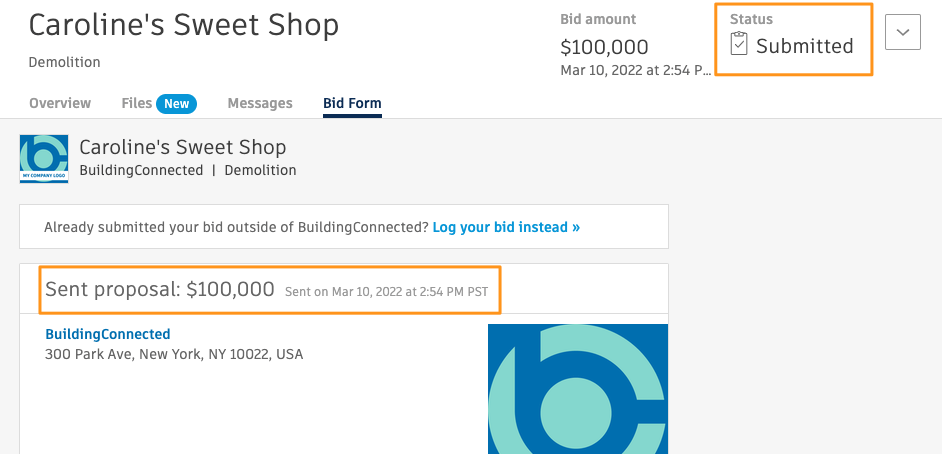Click the bid date under bid amount
Viewport: 942px width, 454px height.
(x=634, y=71)
